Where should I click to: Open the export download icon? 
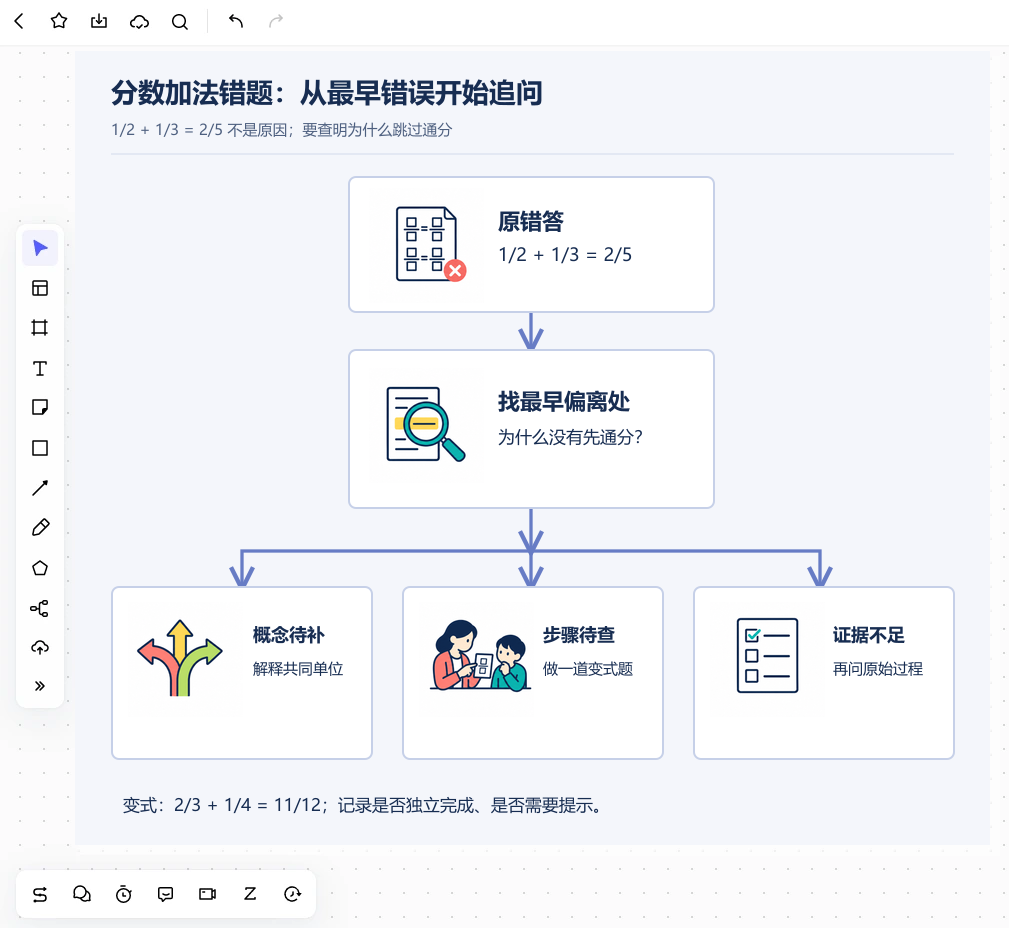[x=98, y=21]
